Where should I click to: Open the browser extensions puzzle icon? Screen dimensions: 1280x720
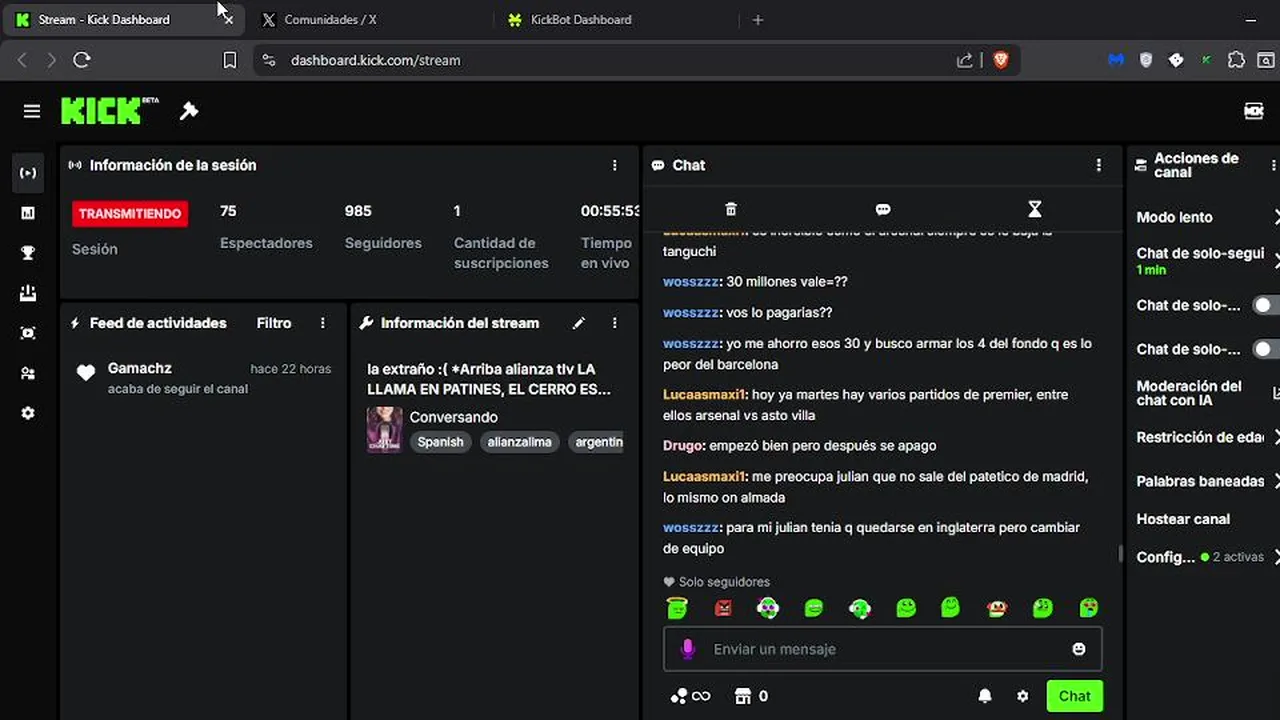1236,60
